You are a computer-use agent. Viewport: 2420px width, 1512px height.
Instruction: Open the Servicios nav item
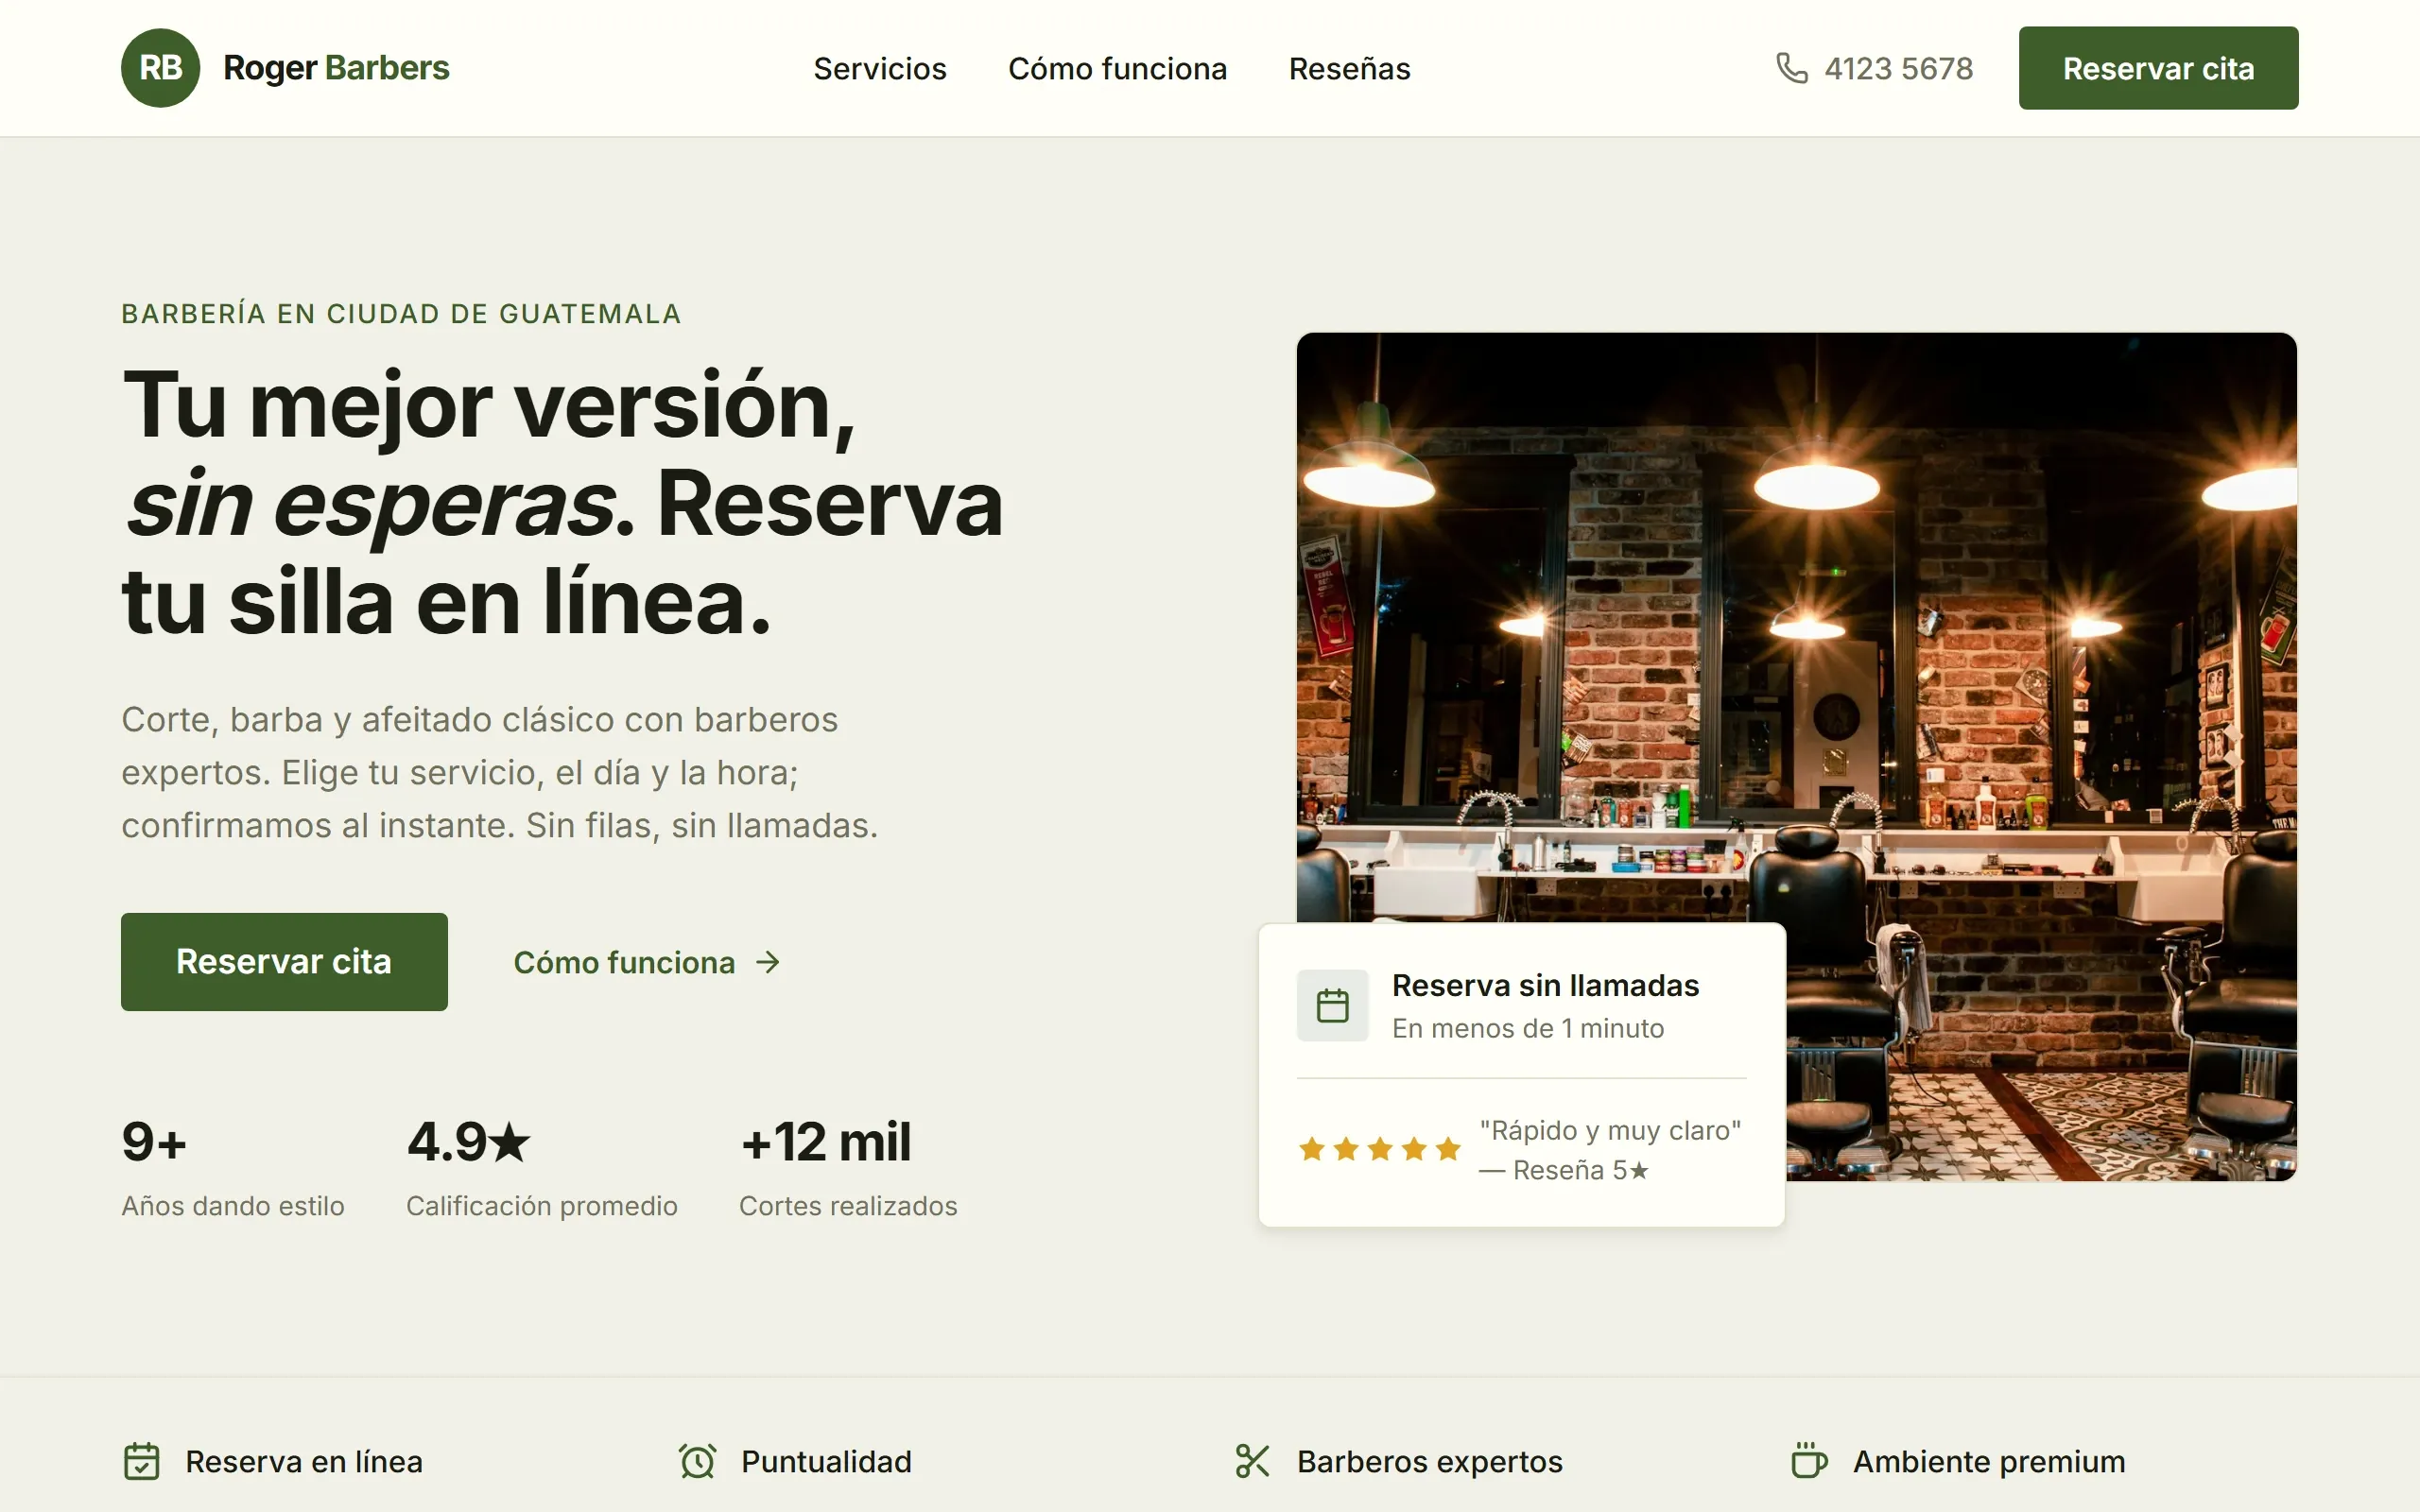(879, 69)
